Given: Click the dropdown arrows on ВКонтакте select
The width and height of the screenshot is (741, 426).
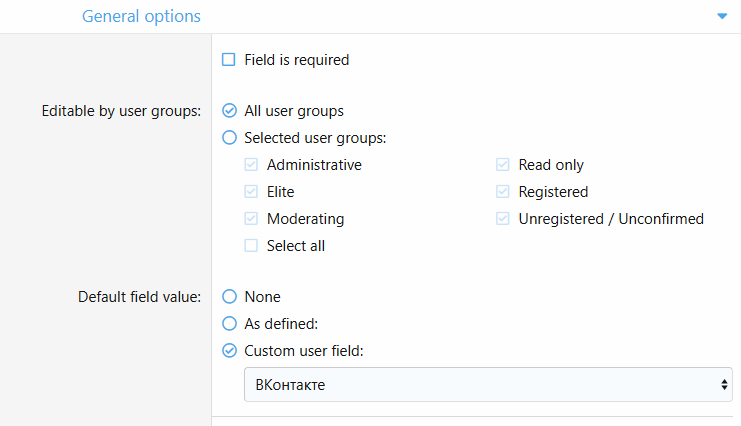Looking at the screenshot, I should point(723,384).
